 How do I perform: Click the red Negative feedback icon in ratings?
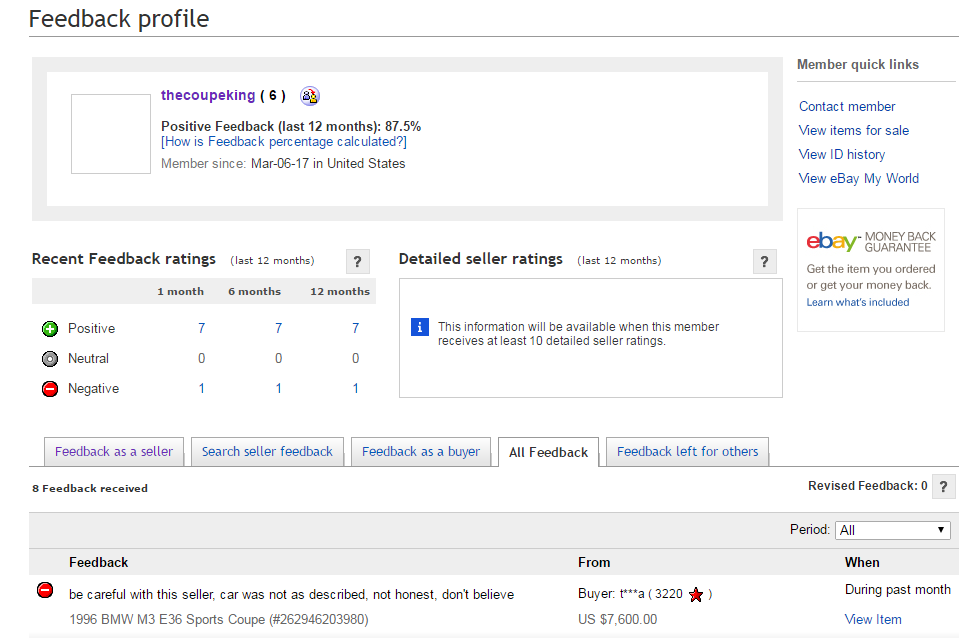[50, 389]
